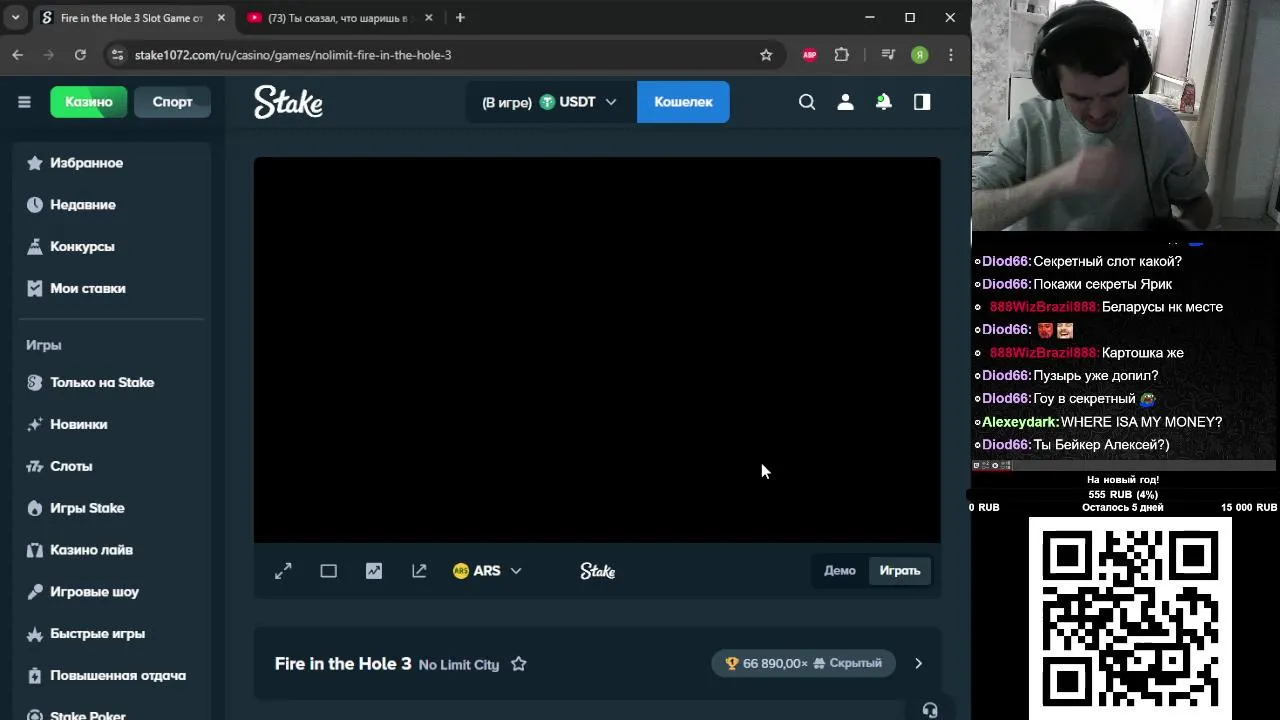1280x720 pixels.
Task: Click the 66 890,00× win badge
Action: pos(804,663)
